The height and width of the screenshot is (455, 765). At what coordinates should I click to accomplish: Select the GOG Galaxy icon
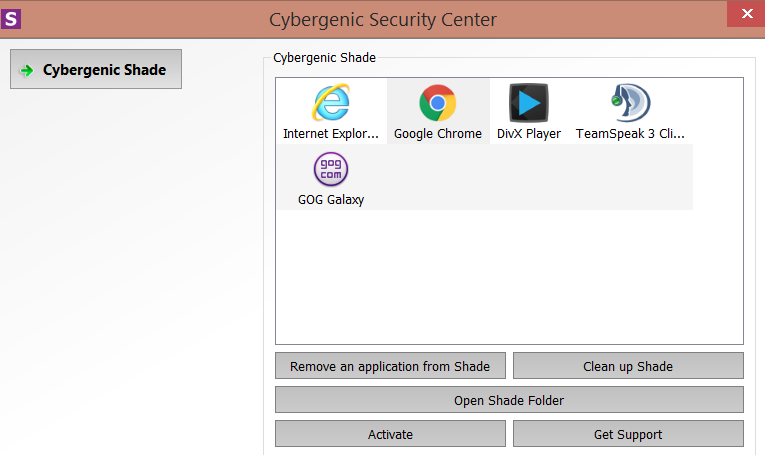click(x=331, y=169)
